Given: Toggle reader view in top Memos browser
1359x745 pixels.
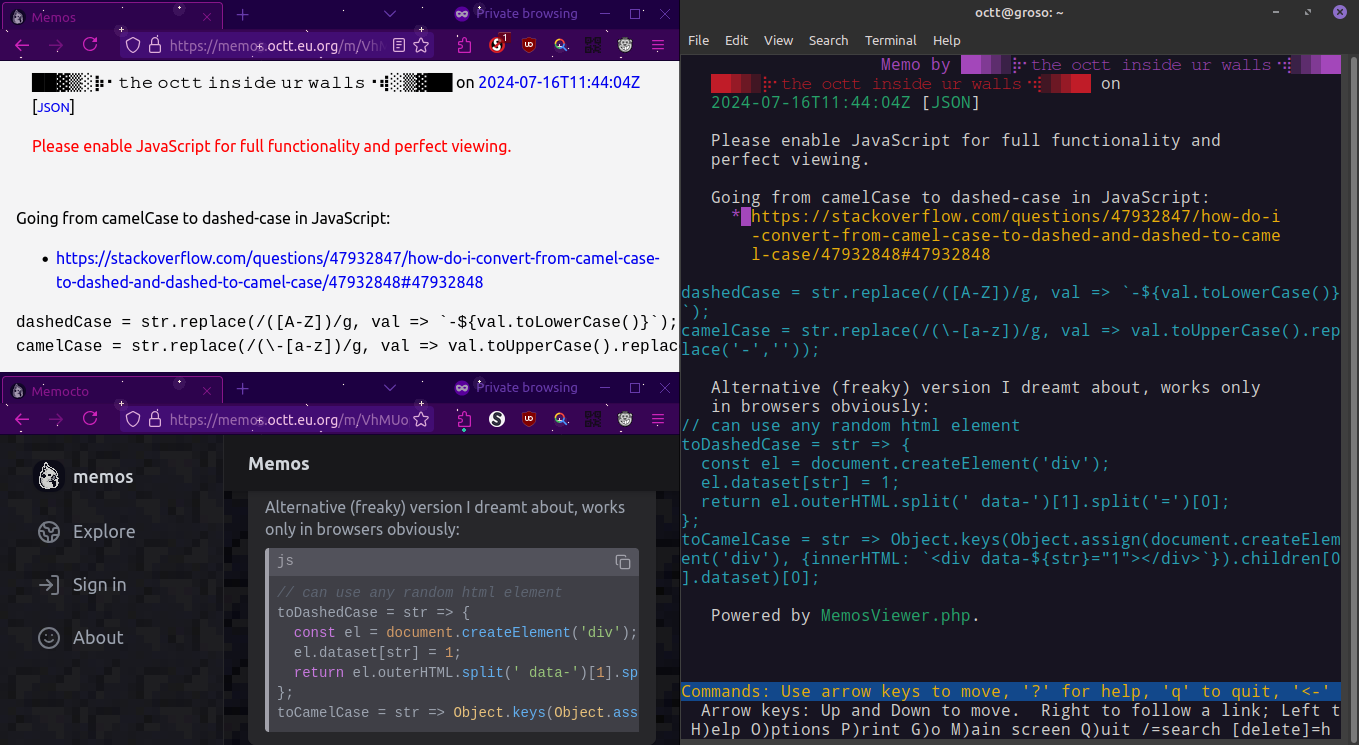Looking at the screenshot, I should (x=398, y=45).
